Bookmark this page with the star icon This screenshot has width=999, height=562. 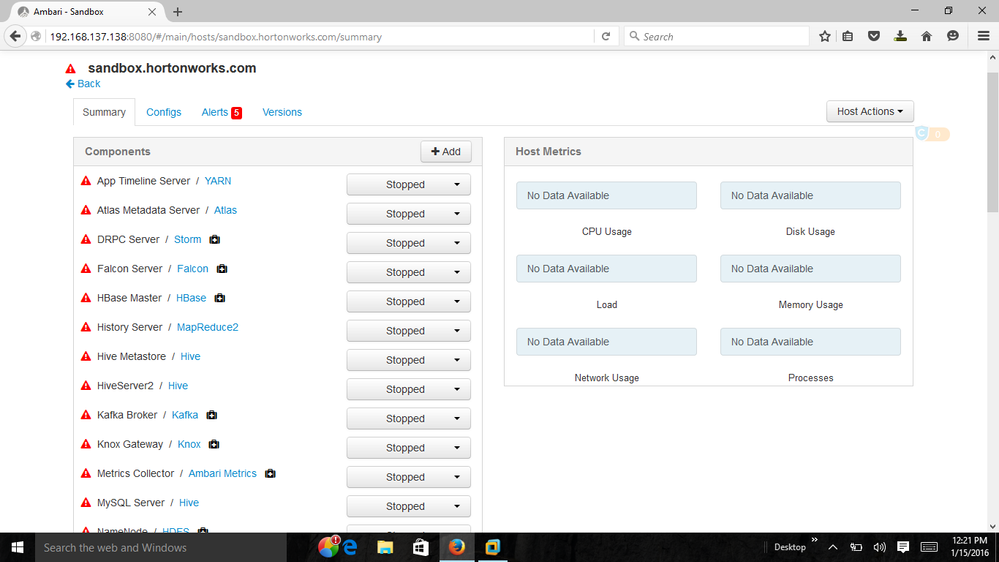pyautogui.click(x=824, y=36)
